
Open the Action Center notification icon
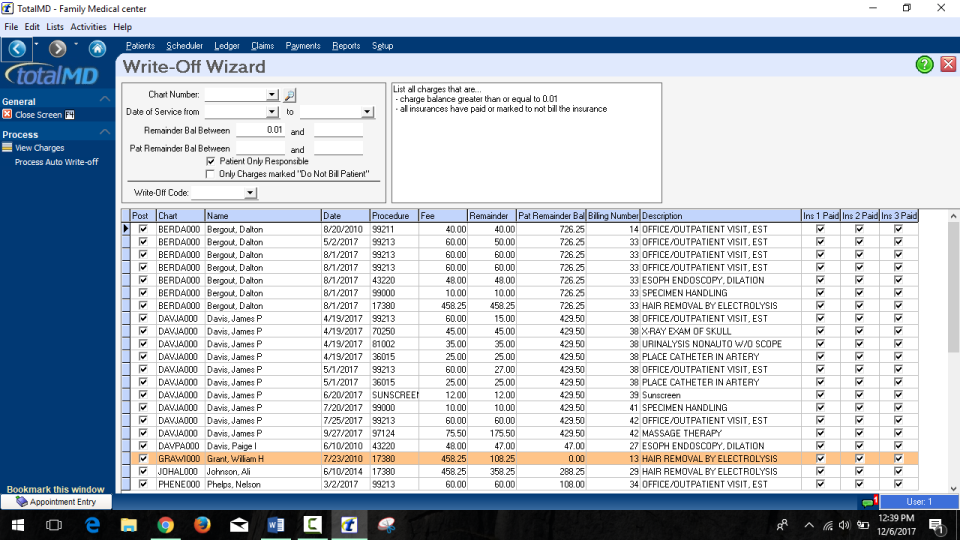coord(936,525)
